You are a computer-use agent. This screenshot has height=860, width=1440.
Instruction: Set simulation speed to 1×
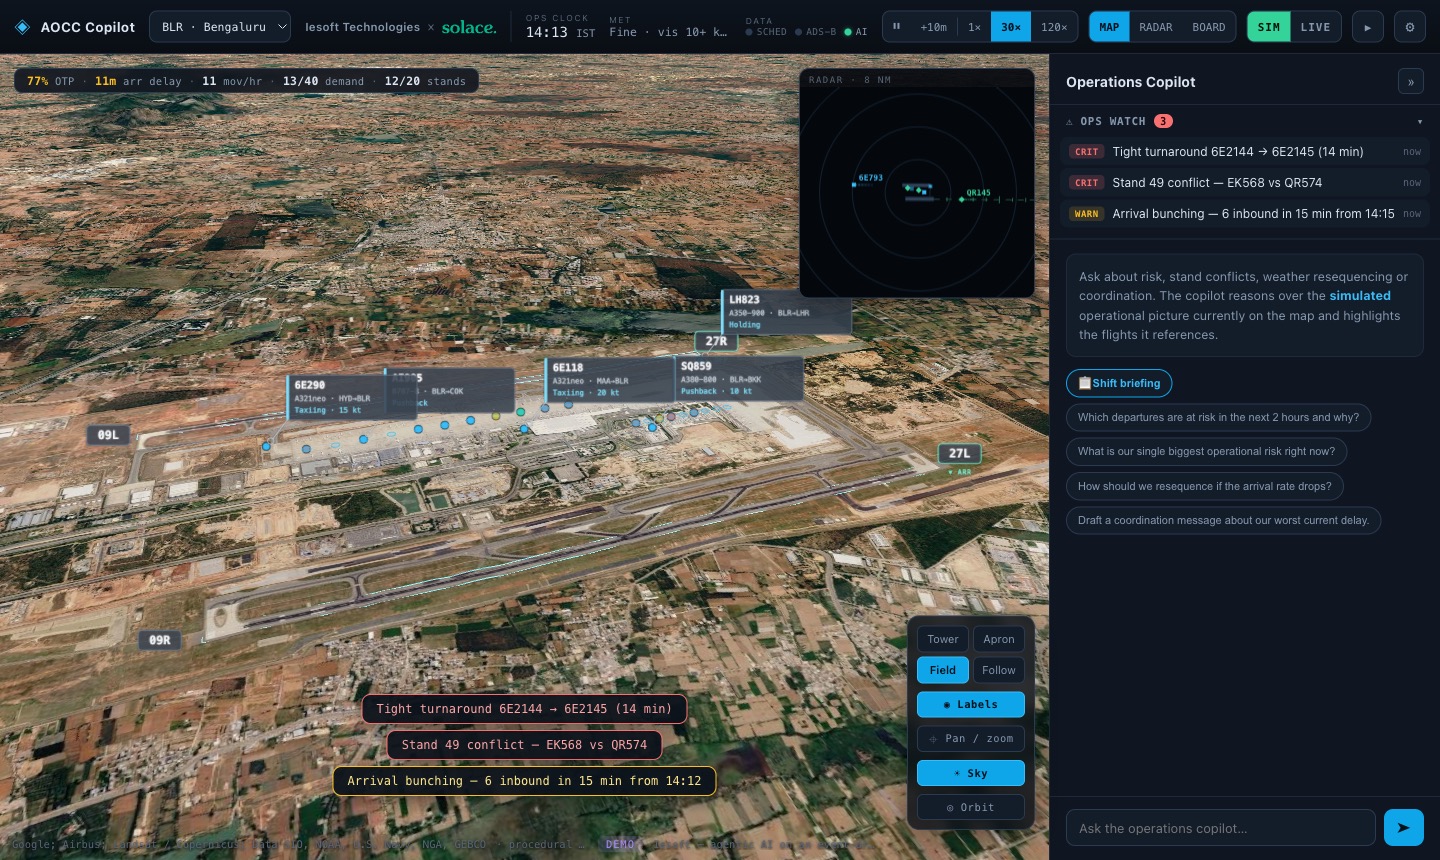tap(974, 27)
